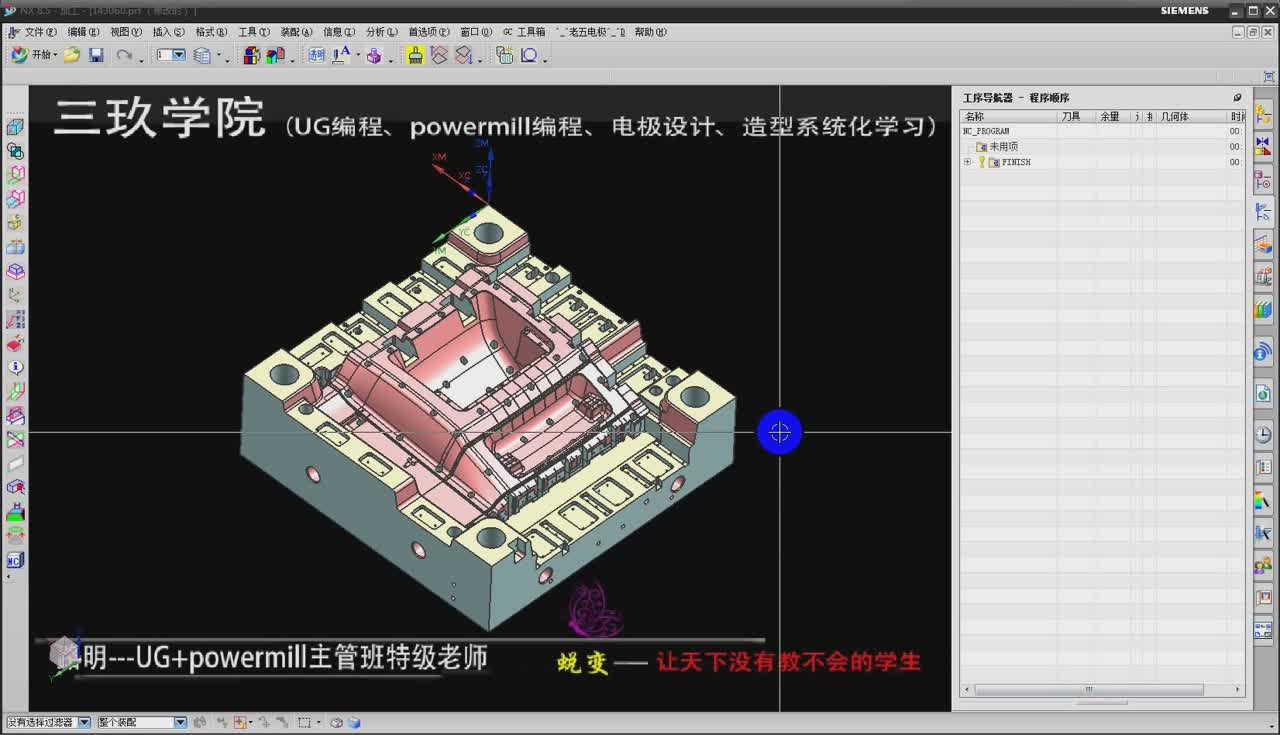Open the work layer combo box
The image size is (1280, 735).
171,55
